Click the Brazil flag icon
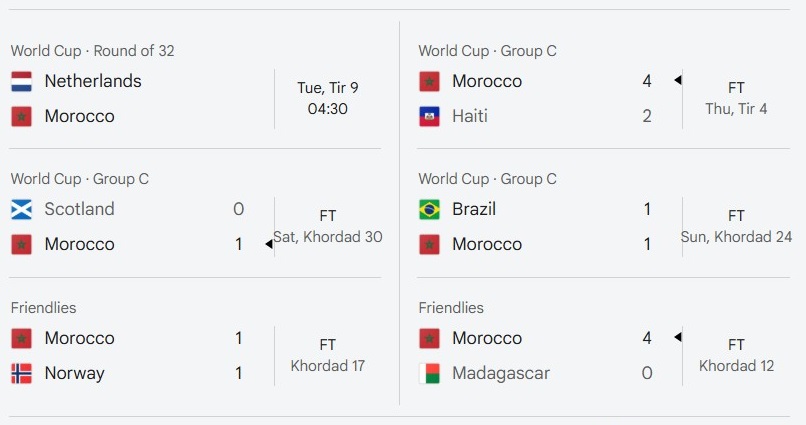 [429, 209]
